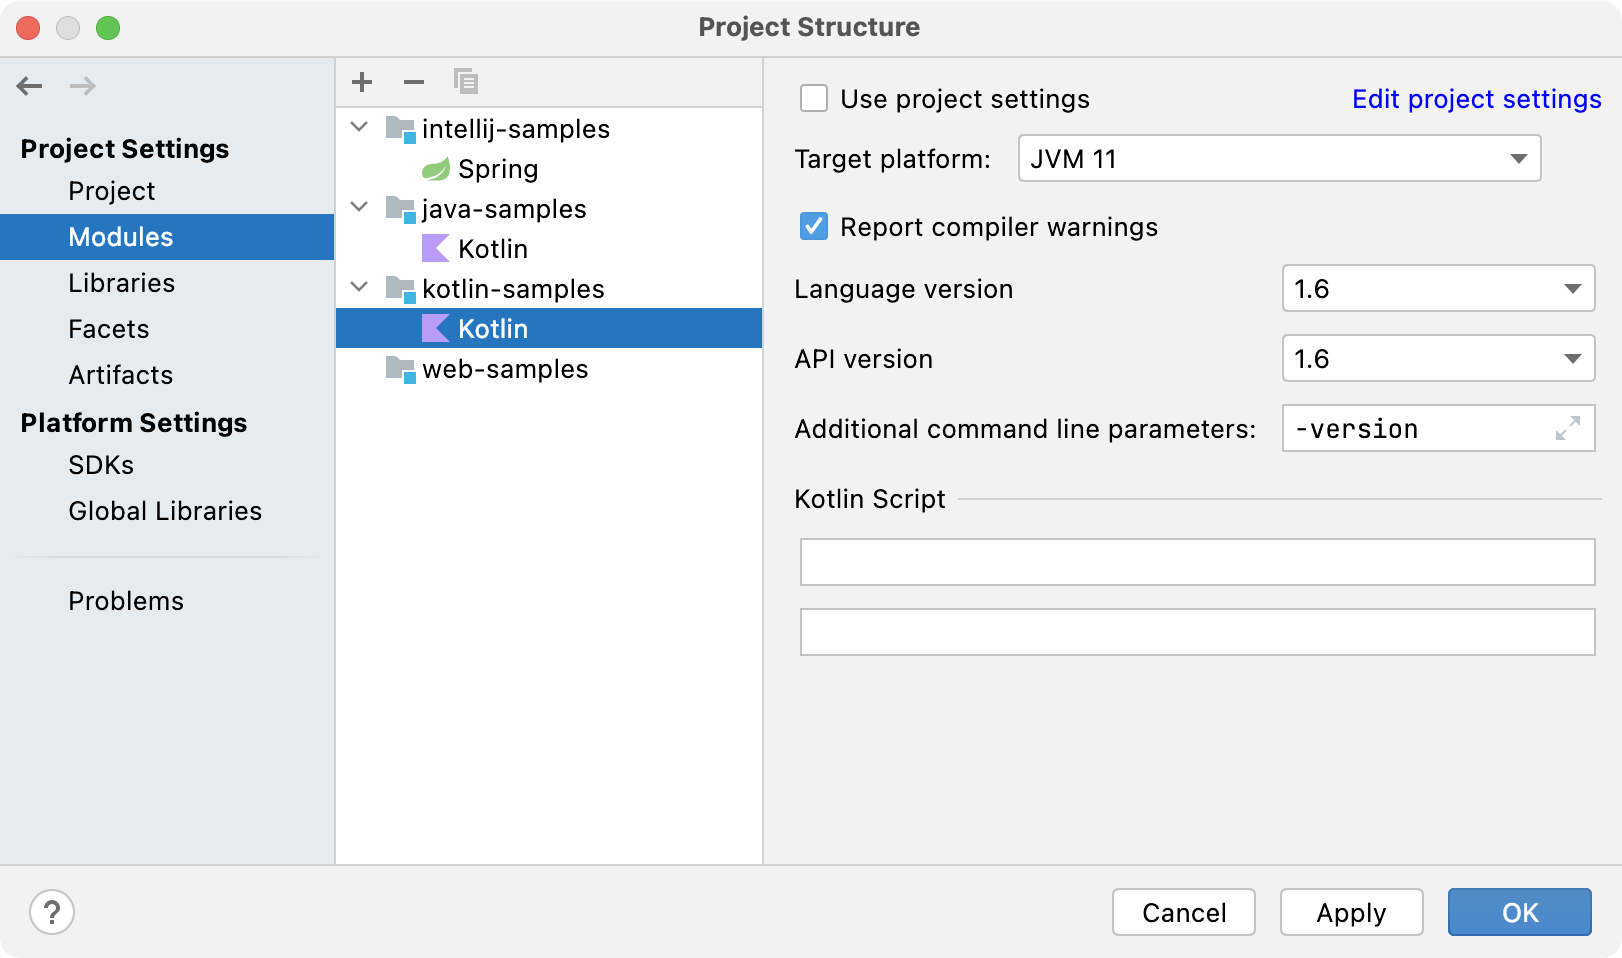This screenshot has height=958, width=1622.
Task: Click the Edit project settings link
Action: coord(1476,99)
